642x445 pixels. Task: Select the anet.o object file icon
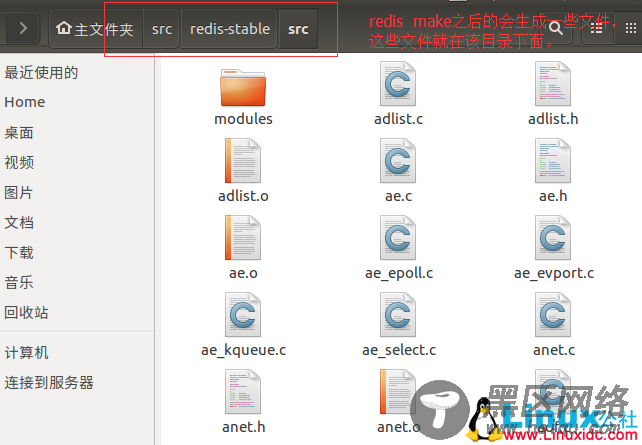click(x=398, y=391)
